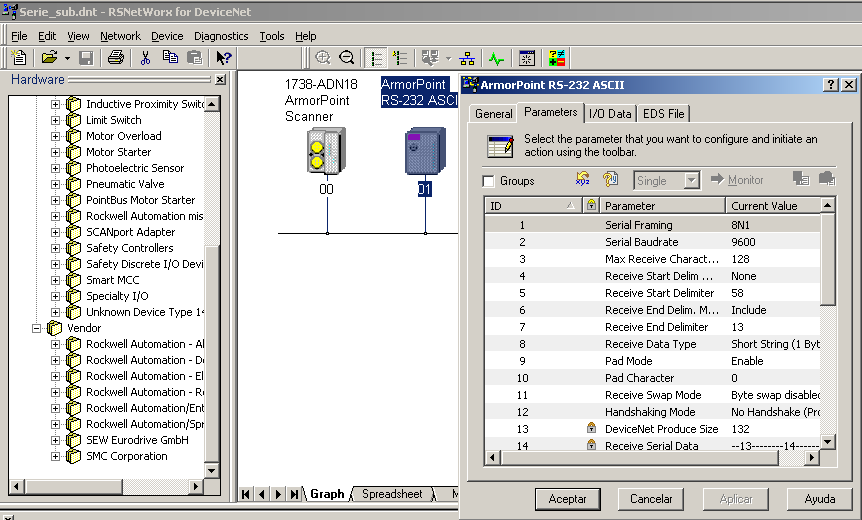This screenshot has height=520, width=862.
Task: Select the ArmorPoint RS-232 ASCII device icon
Action: 425,151
